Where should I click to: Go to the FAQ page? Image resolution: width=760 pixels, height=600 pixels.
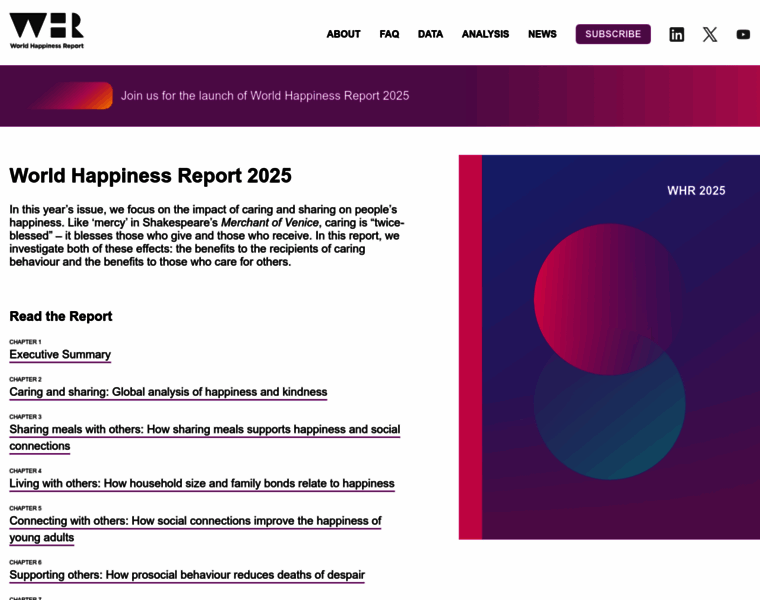coord(389,34)
